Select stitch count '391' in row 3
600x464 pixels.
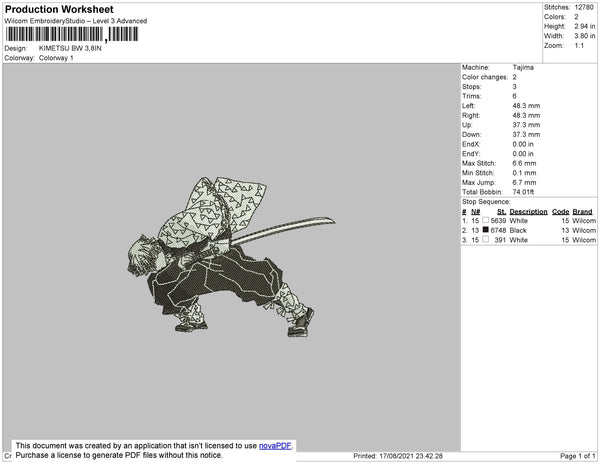click(x=500, y=240)
